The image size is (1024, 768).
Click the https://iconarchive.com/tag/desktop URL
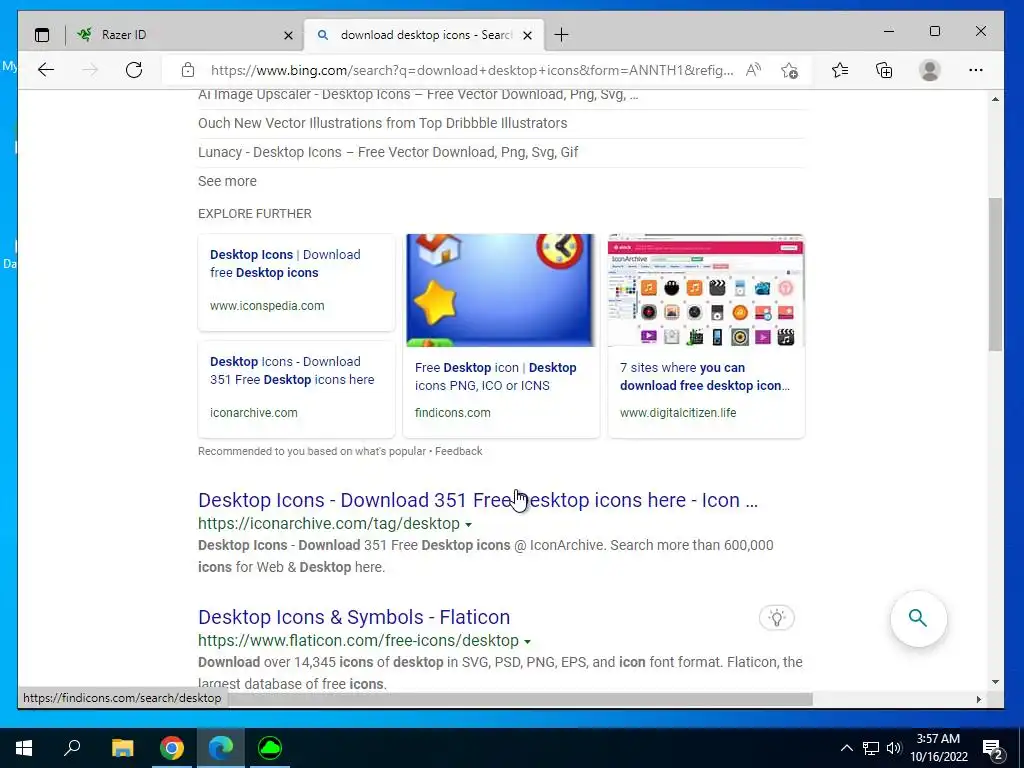click(x=328, y=524)
